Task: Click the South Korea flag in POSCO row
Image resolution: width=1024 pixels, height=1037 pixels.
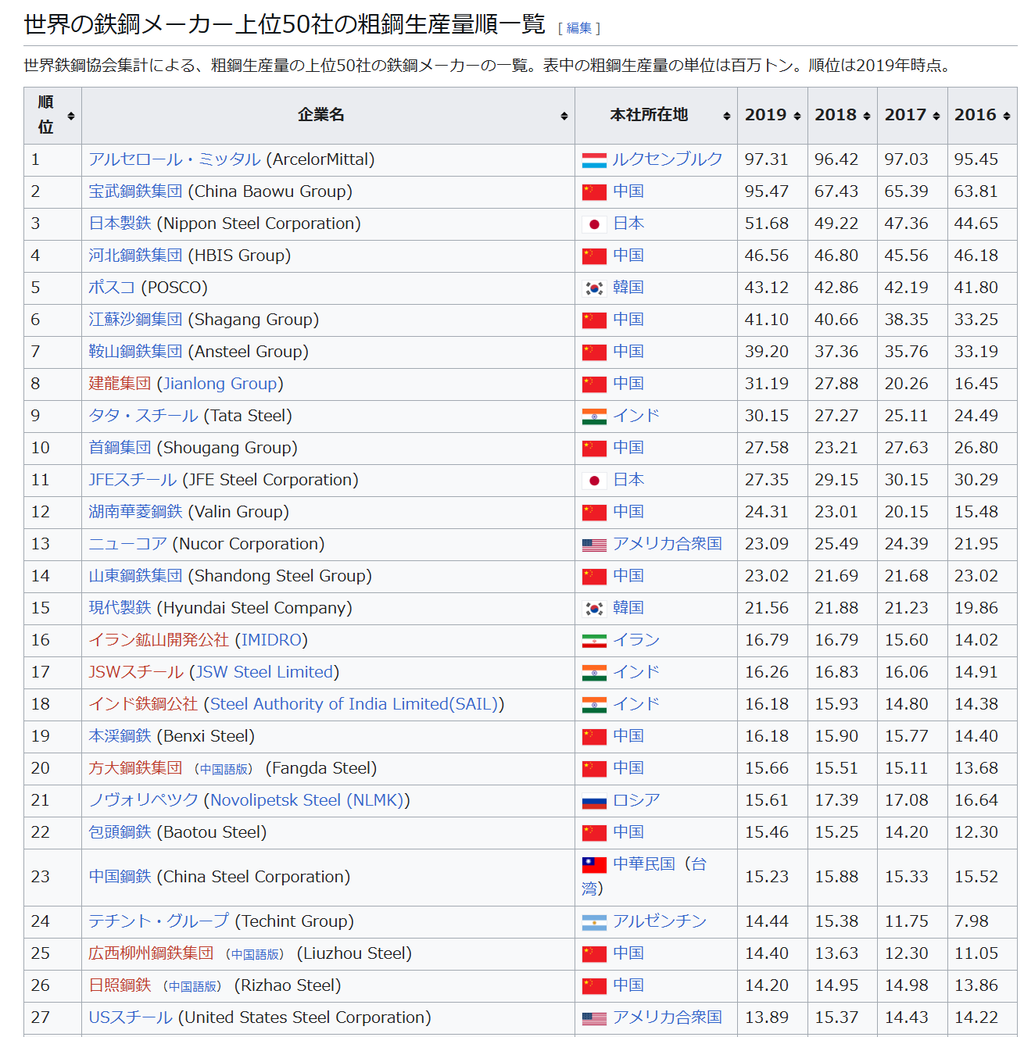Action: (594, 288)
